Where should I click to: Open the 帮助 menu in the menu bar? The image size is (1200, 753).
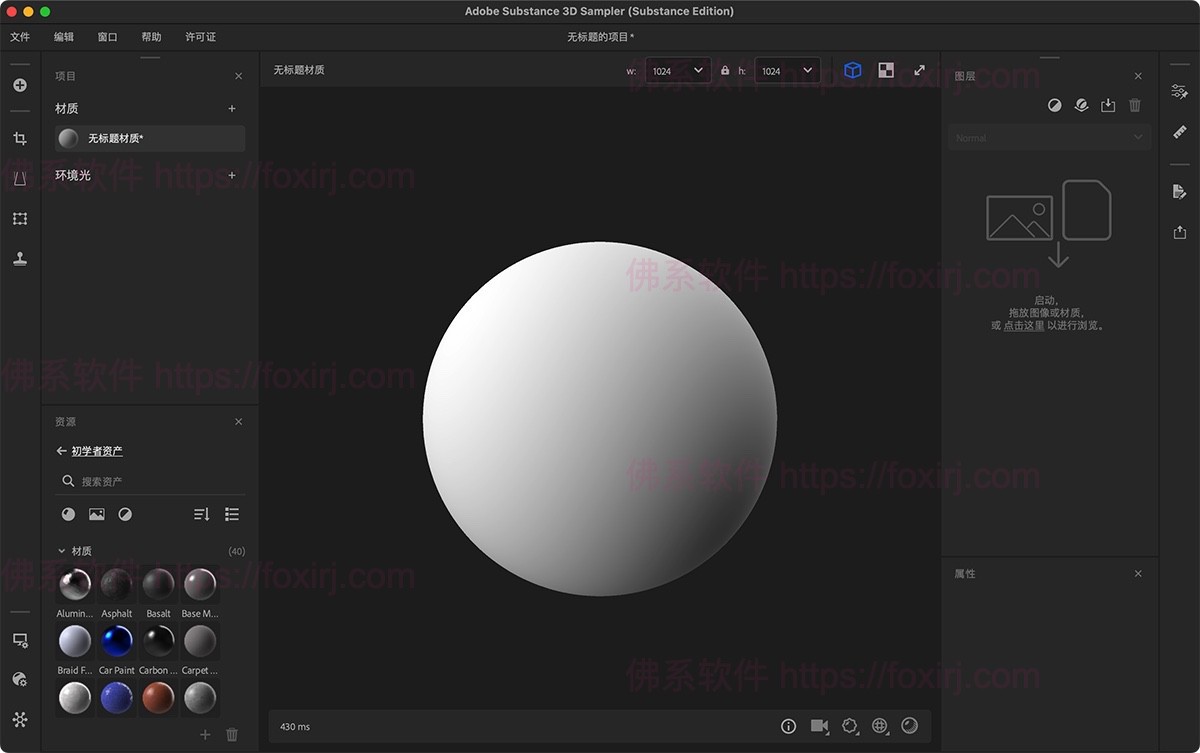[151, 37]
